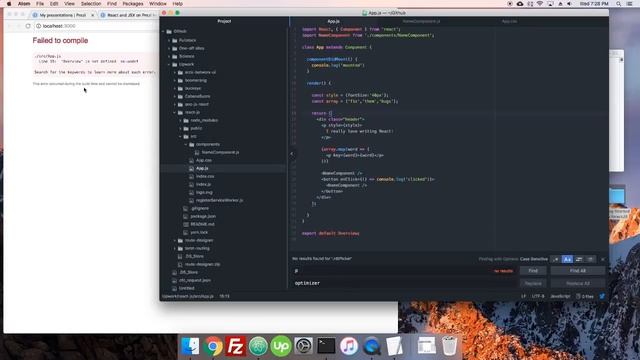Focus the replace field containing 'optimizer'
The height and width of the screenshot is (360, 640).
[x=404, y=283]
